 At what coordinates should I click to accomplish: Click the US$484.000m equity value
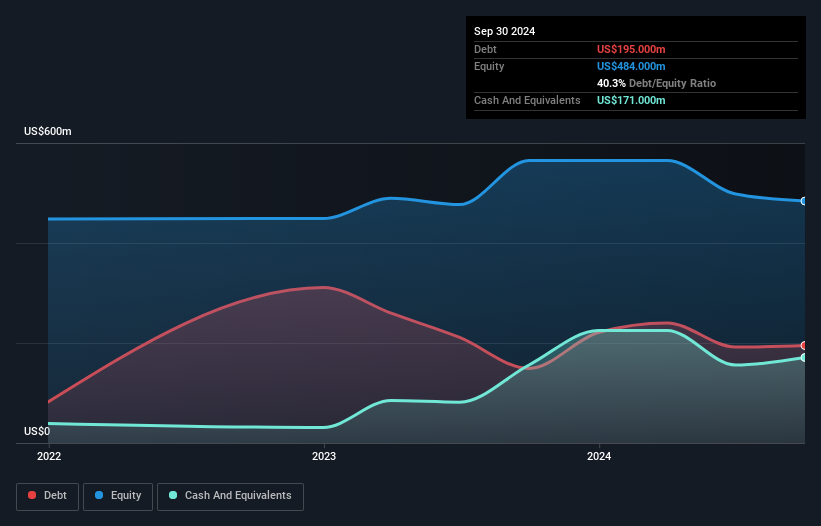click(631, 66)
